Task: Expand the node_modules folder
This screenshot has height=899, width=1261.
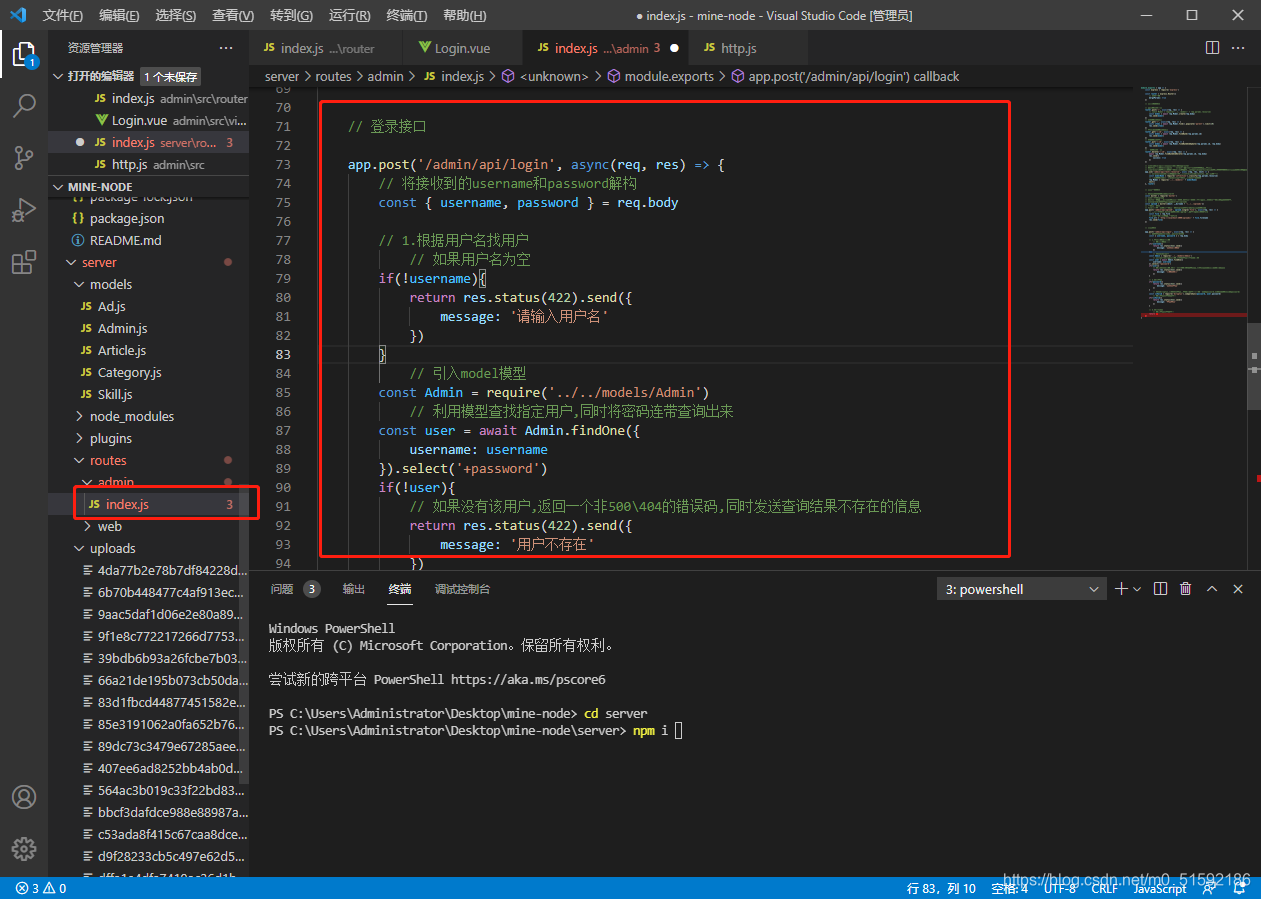Action: tap(131, 416)
